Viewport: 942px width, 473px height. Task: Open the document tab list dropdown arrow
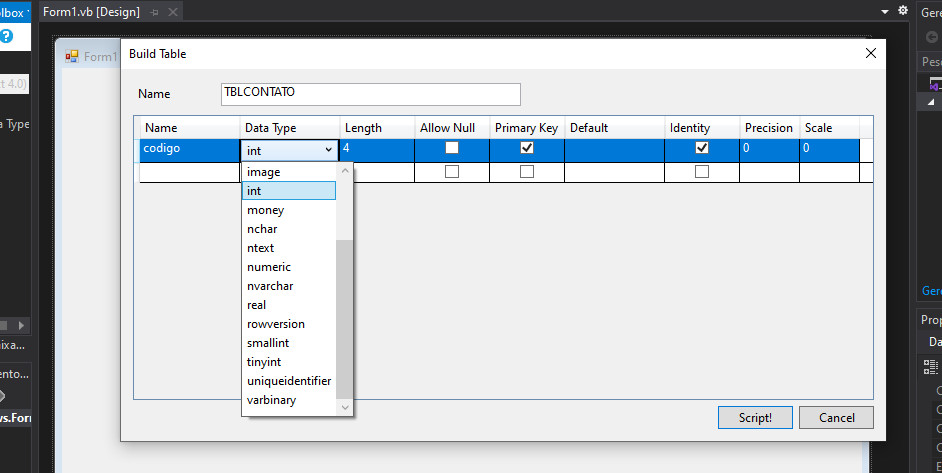click(x=885, y=11)
